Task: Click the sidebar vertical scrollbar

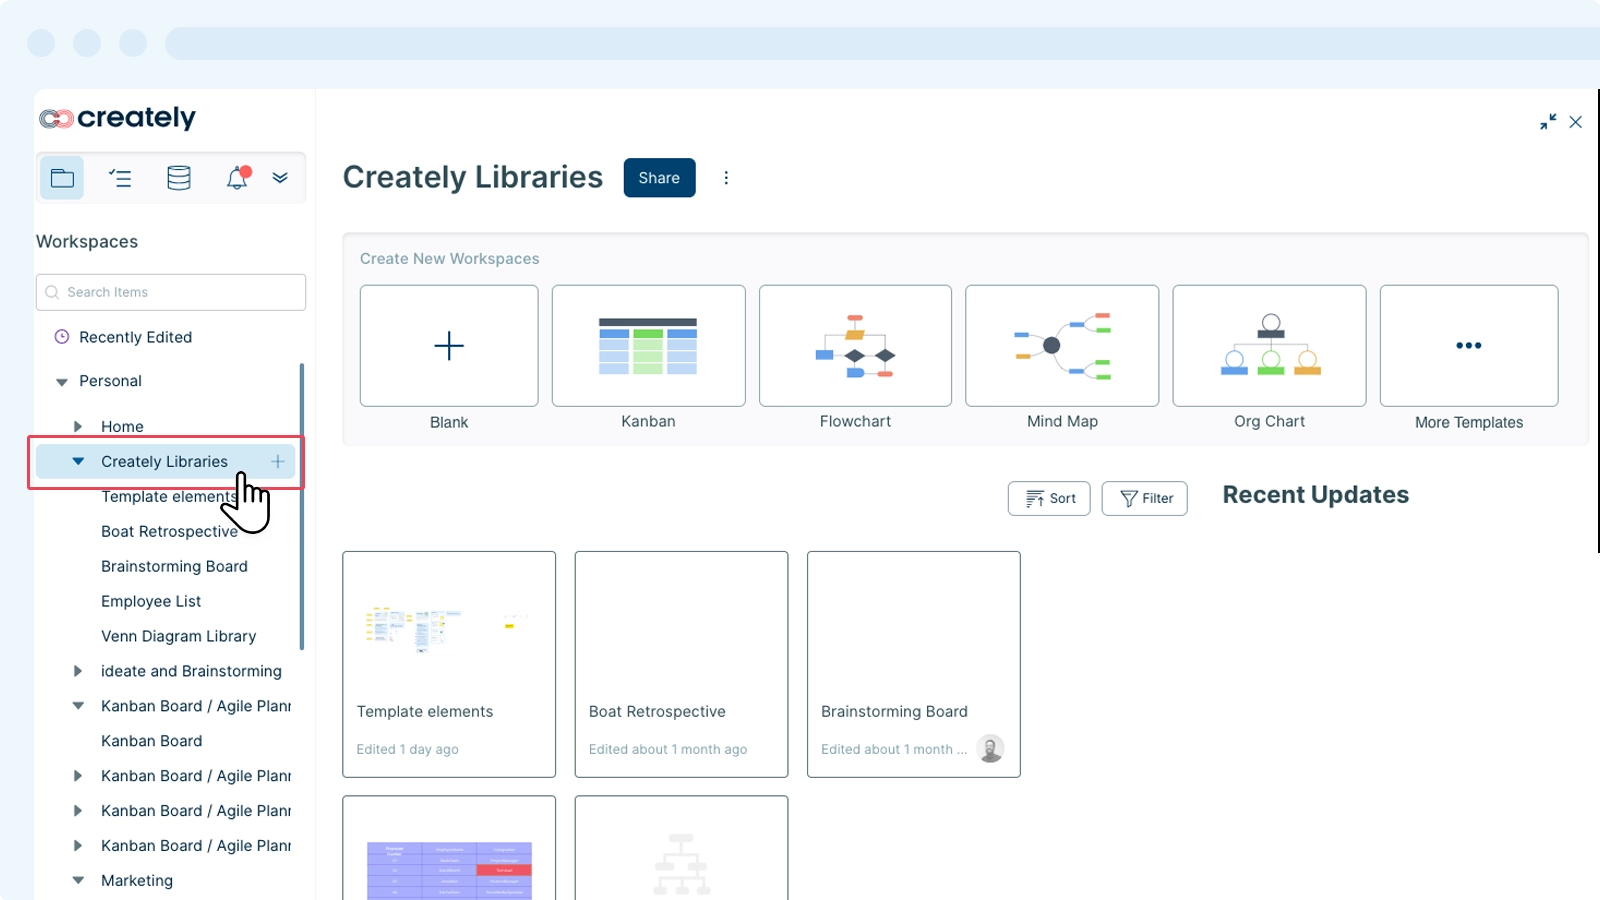Action: point(302,506)
